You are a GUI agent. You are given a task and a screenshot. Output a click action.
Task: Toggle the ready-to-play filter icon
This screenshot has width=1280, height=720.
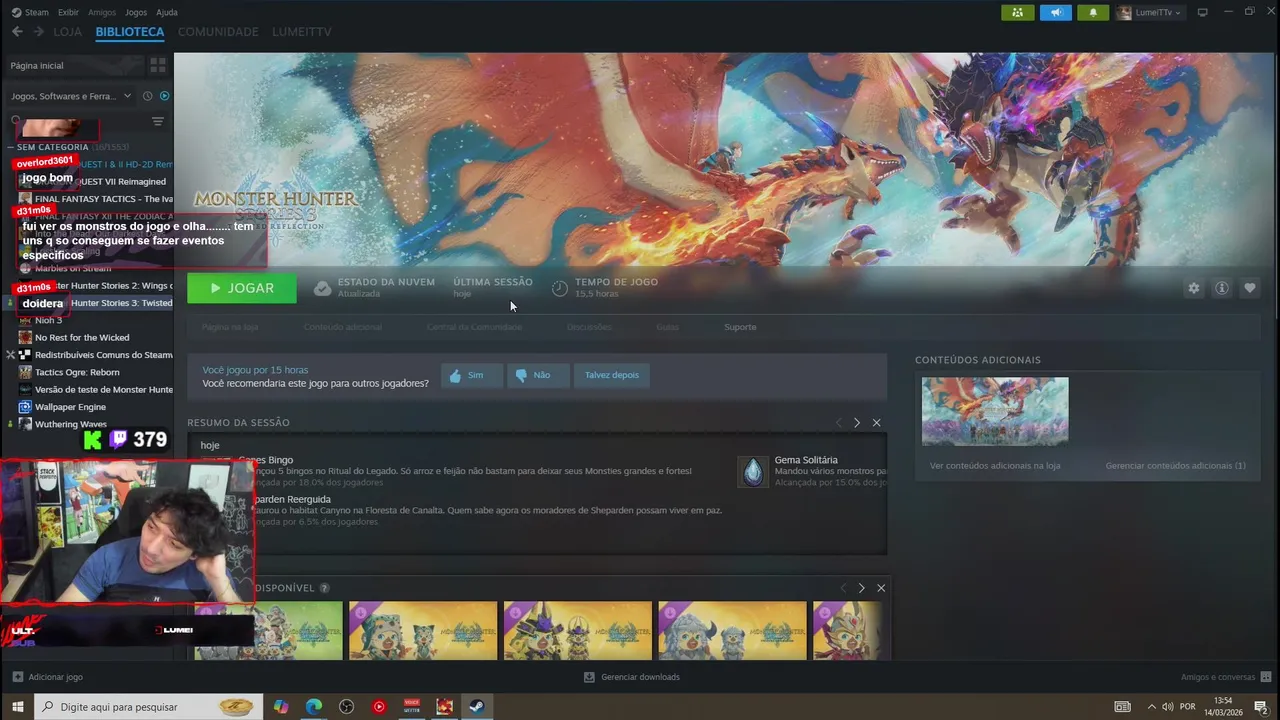point(165,96)
